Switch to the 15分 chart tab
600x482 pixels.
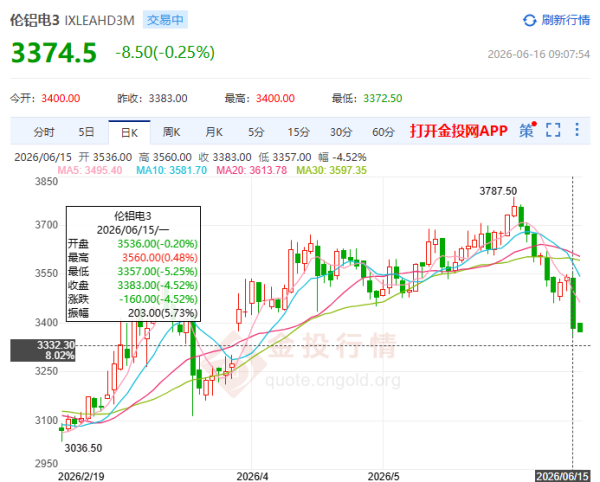pyautogui.click(x=298, y=132)
